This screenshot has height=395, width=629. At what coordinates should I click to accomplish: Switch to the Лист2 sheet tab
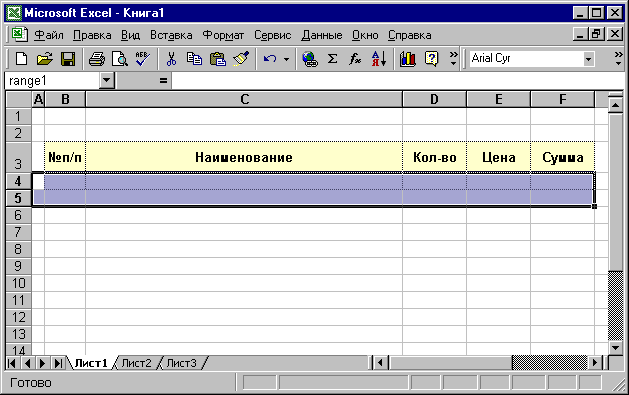[x=136, y=363]
